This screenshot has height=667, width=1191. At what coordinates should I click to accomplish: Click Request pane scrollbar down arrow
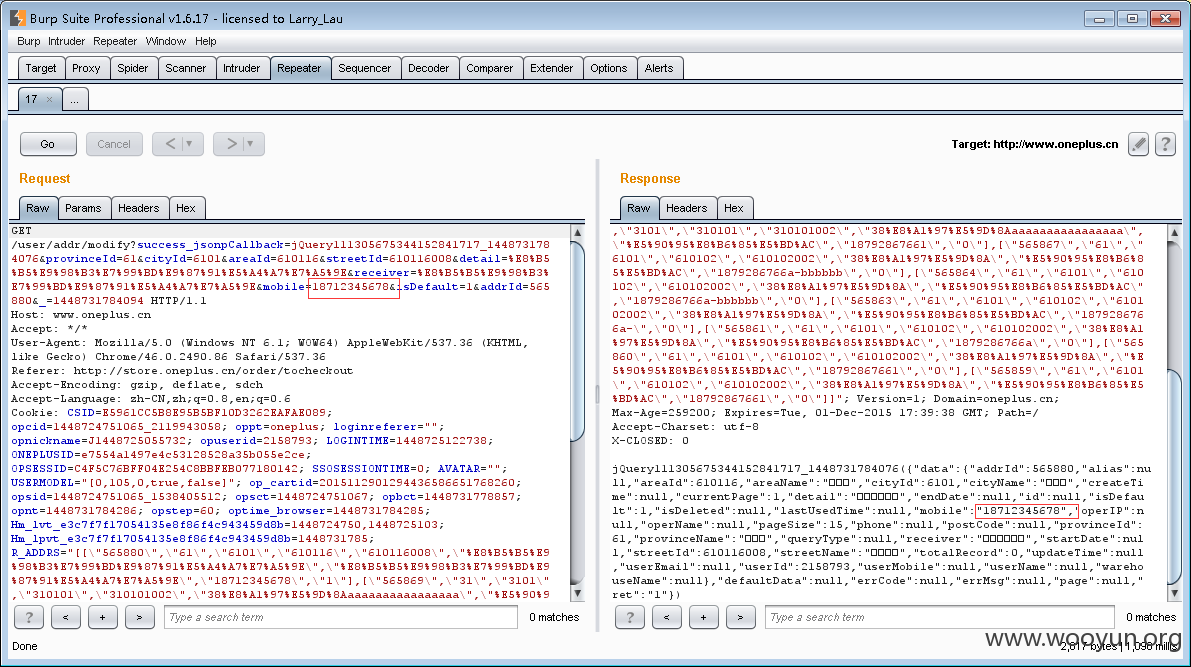(577, 593)
